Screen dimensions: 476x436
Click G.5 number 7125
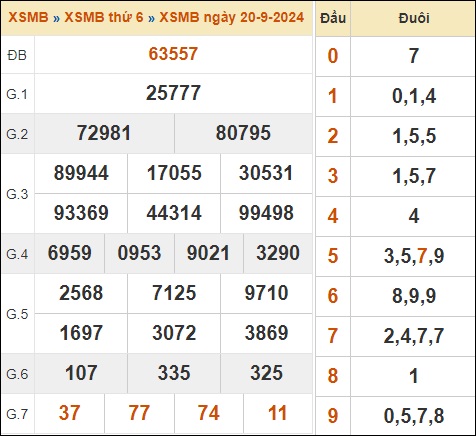point(174,293)
